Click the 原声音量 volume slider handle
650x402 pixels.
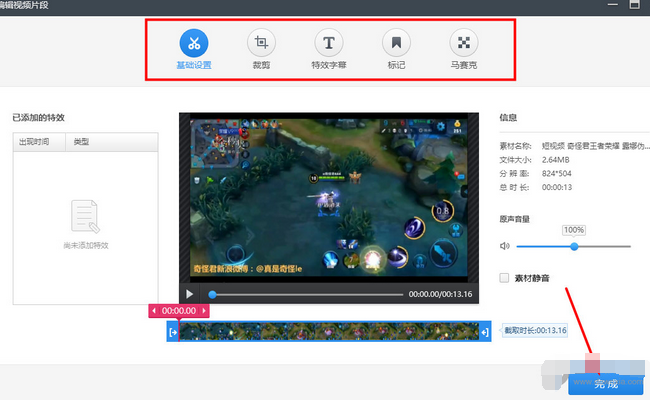[x=574, y=246]
